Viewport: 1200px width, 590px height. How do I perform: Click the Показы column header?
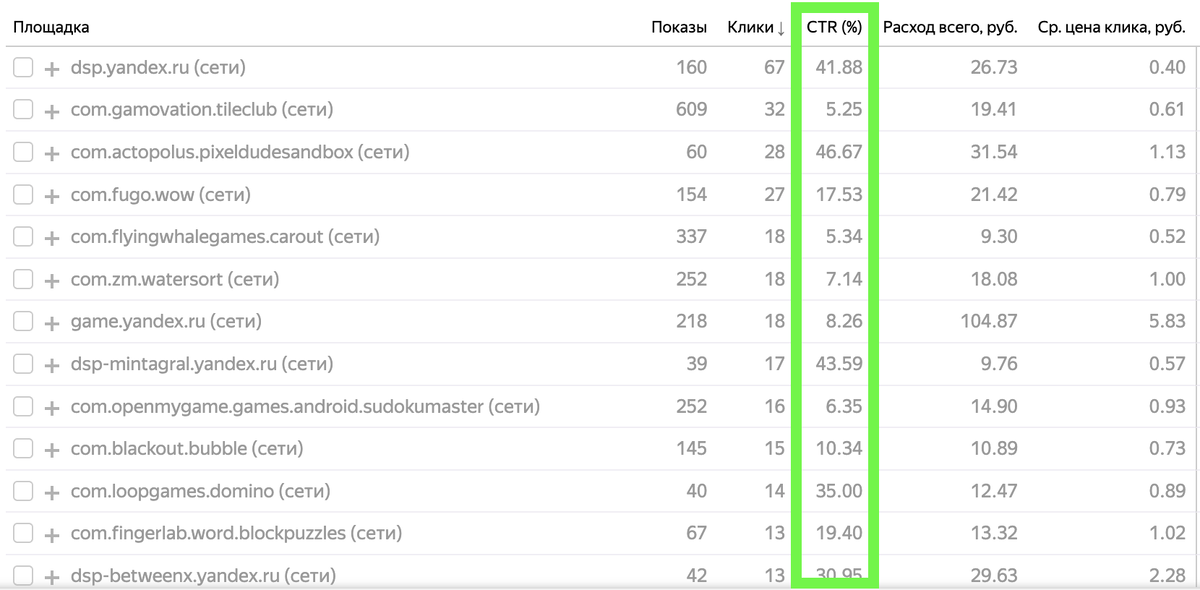pos(678,27)
